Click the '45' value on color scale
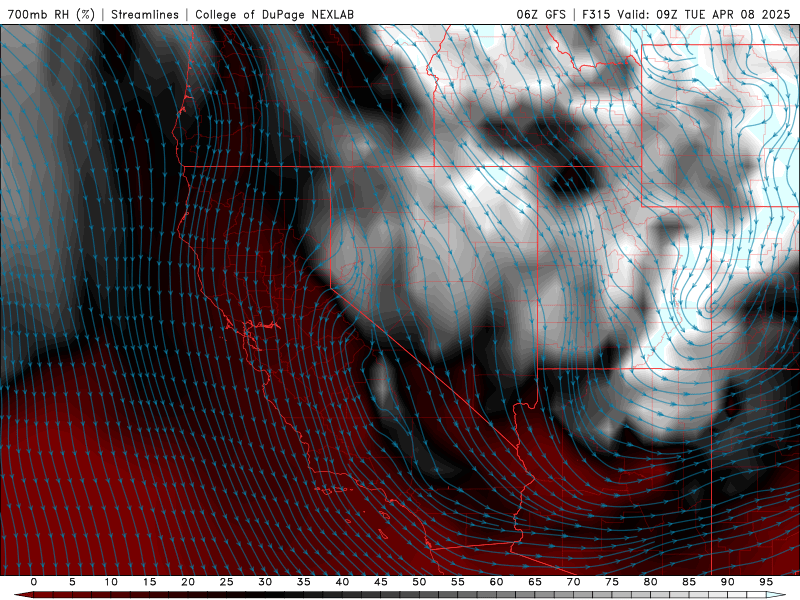Viewport: 800px width, 600px height. click(x=381, y=582)
